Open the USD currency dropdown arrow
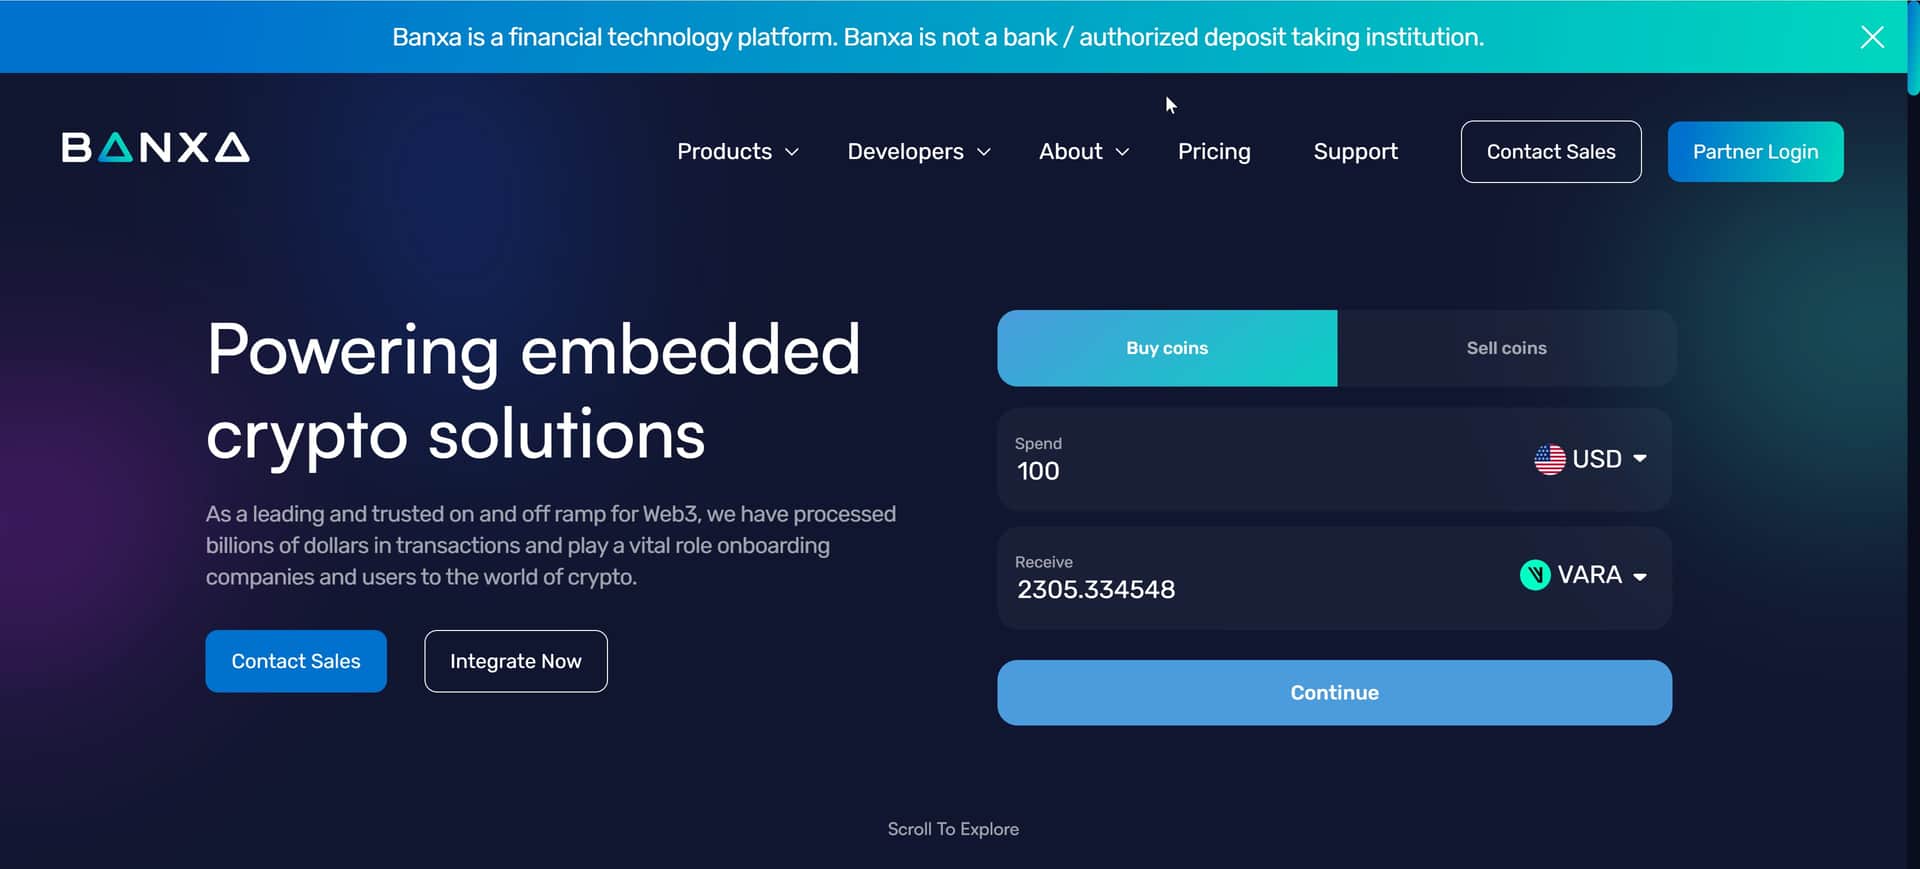Screen dimensions: 1920x869 click(1640, 459)
